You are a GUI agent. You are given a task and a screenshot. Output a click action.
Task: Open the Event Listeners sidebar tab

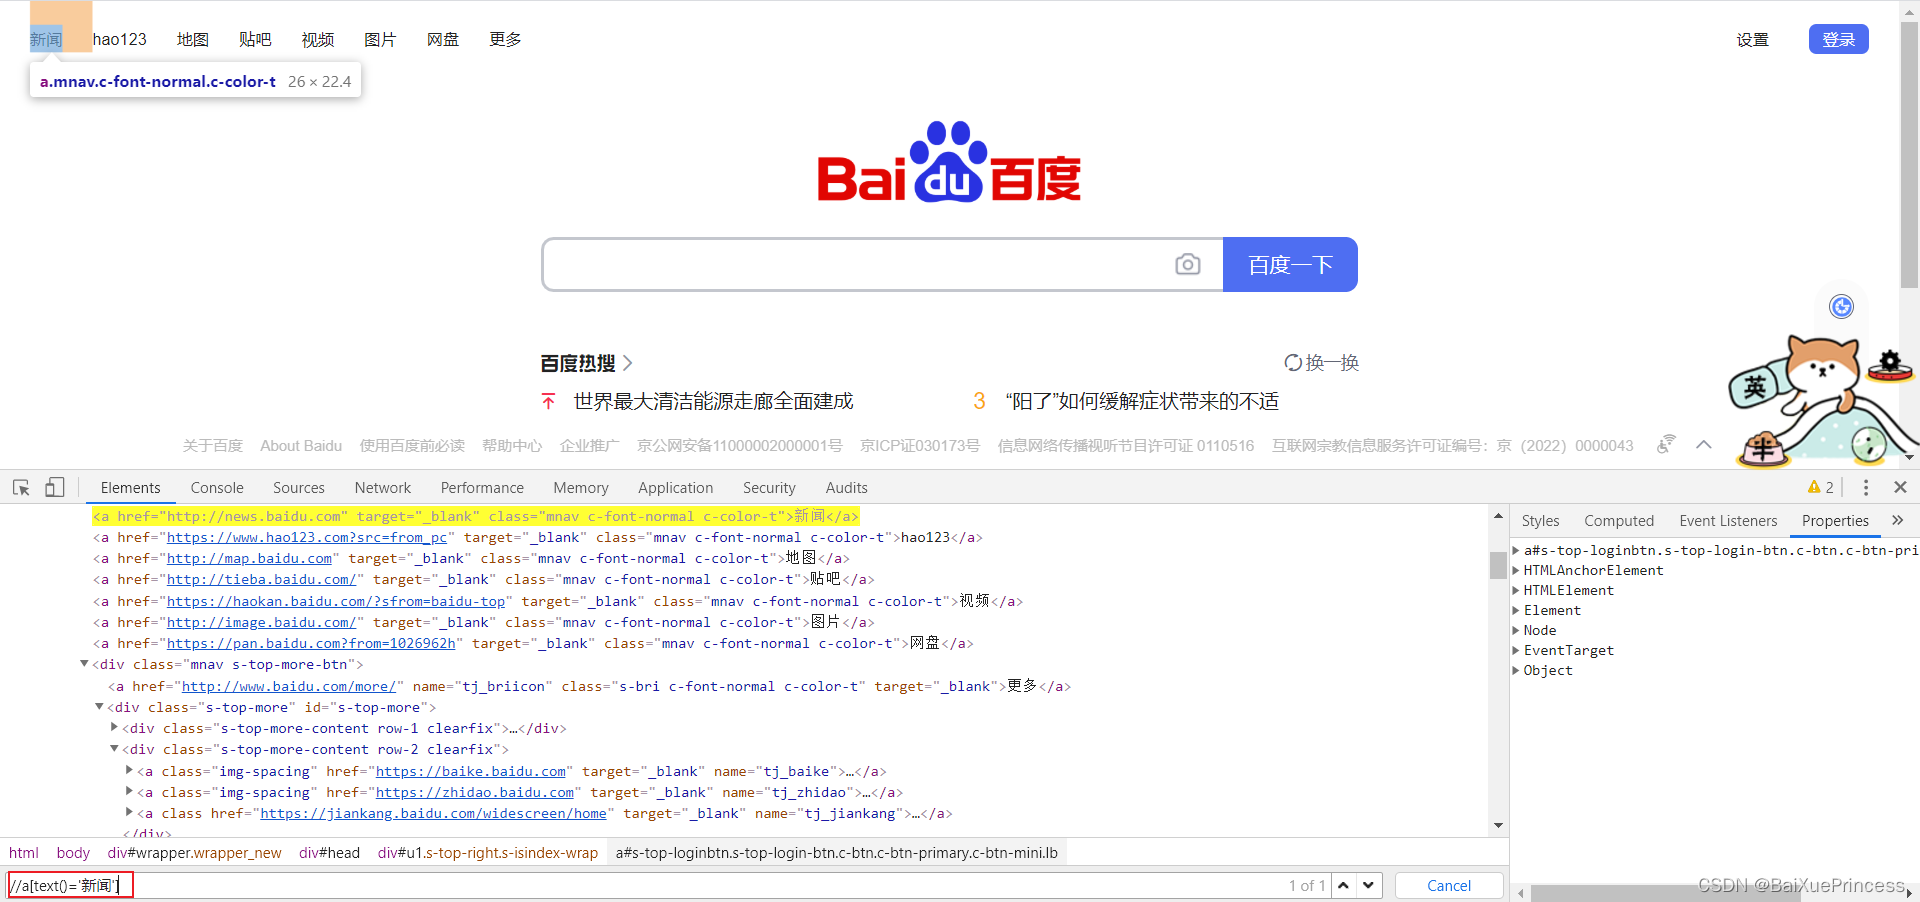pos(1728,521)
